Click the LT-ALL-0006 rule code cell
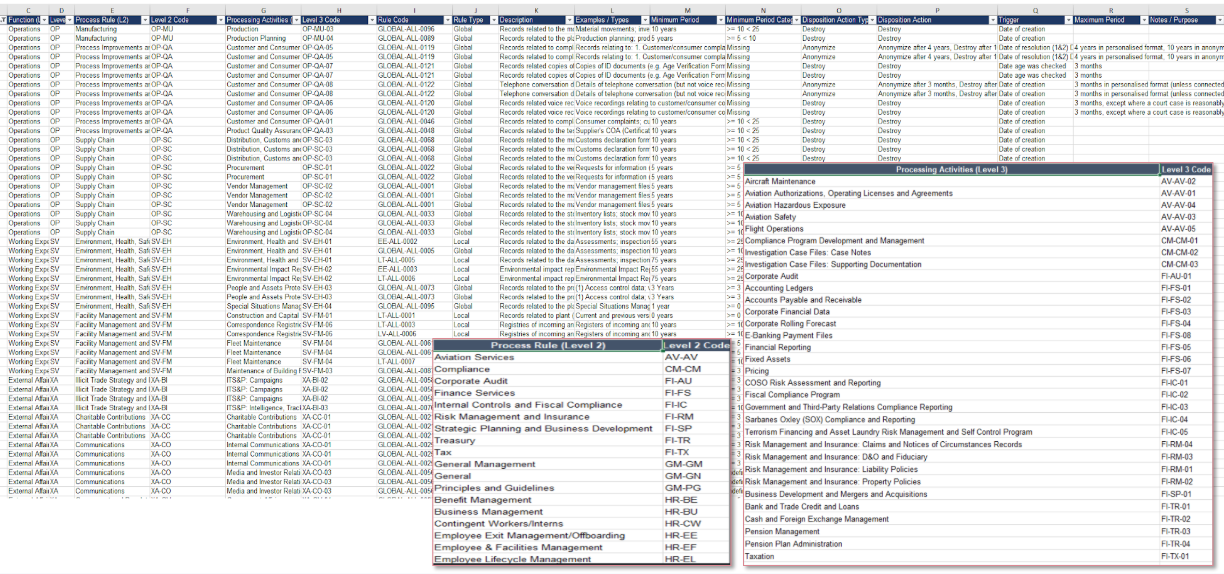This screenshot has width=1224, height=574. click(x=413, y=278)
